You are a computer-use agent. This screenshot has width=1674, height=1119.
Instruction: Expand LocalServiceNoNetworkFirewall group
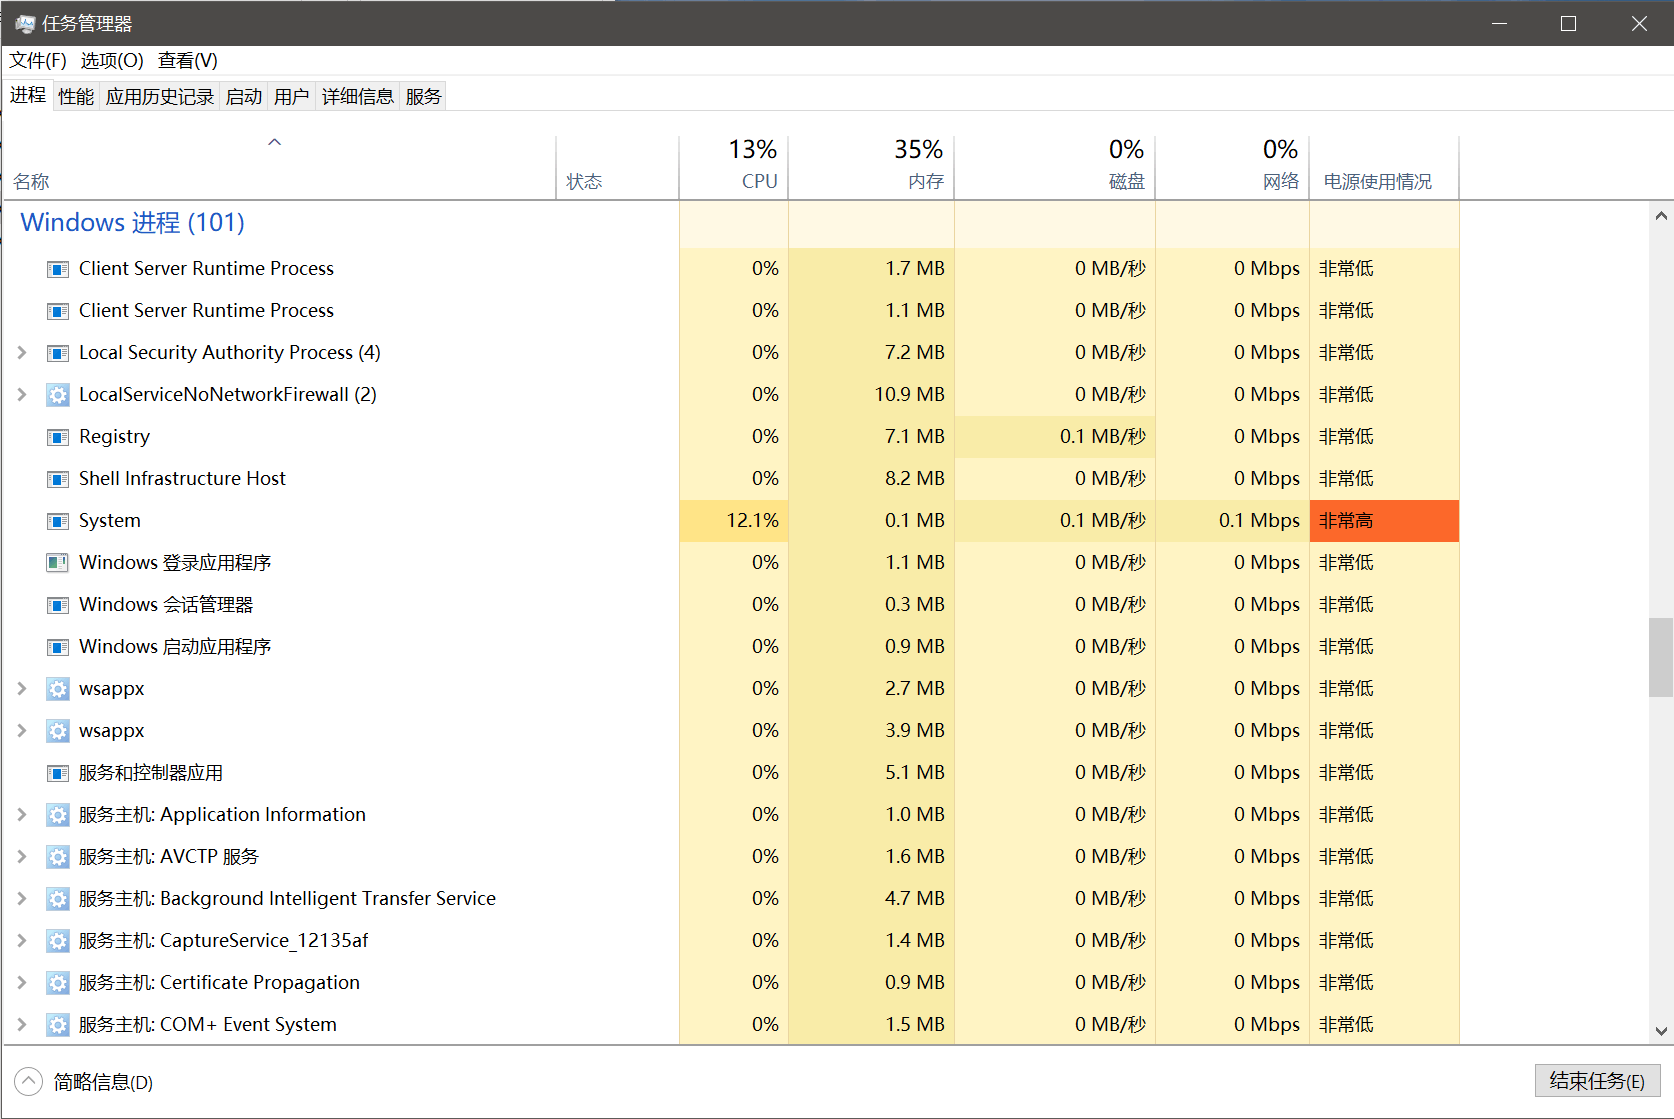pos(22,395)
